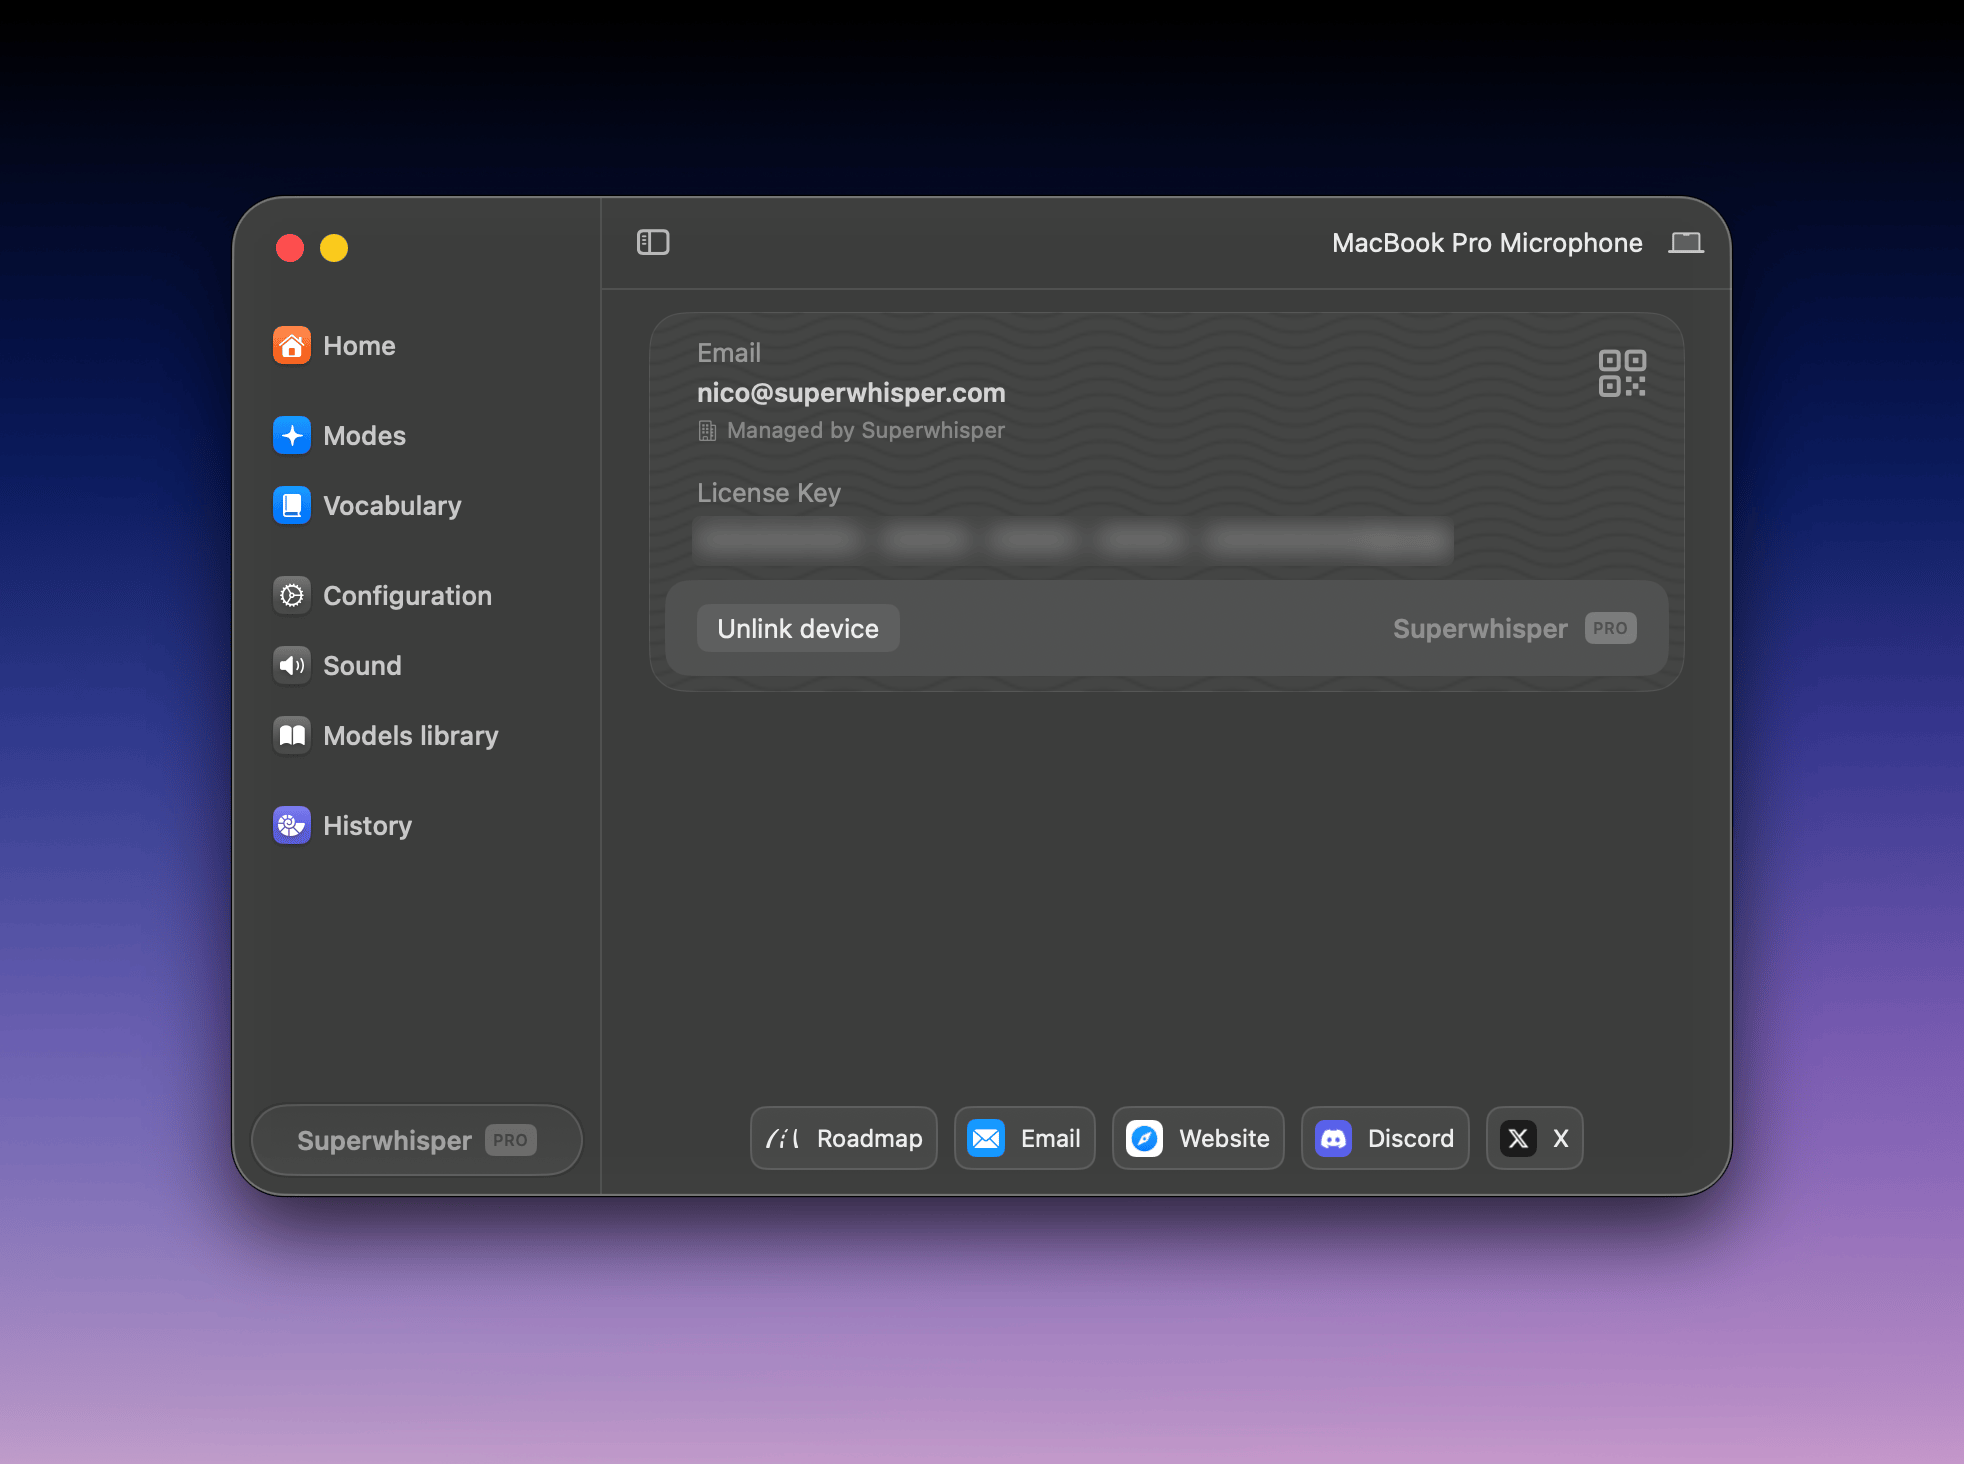Click the Email envelope icon
1964x1464 pixels.
[x=986, y=1138]
